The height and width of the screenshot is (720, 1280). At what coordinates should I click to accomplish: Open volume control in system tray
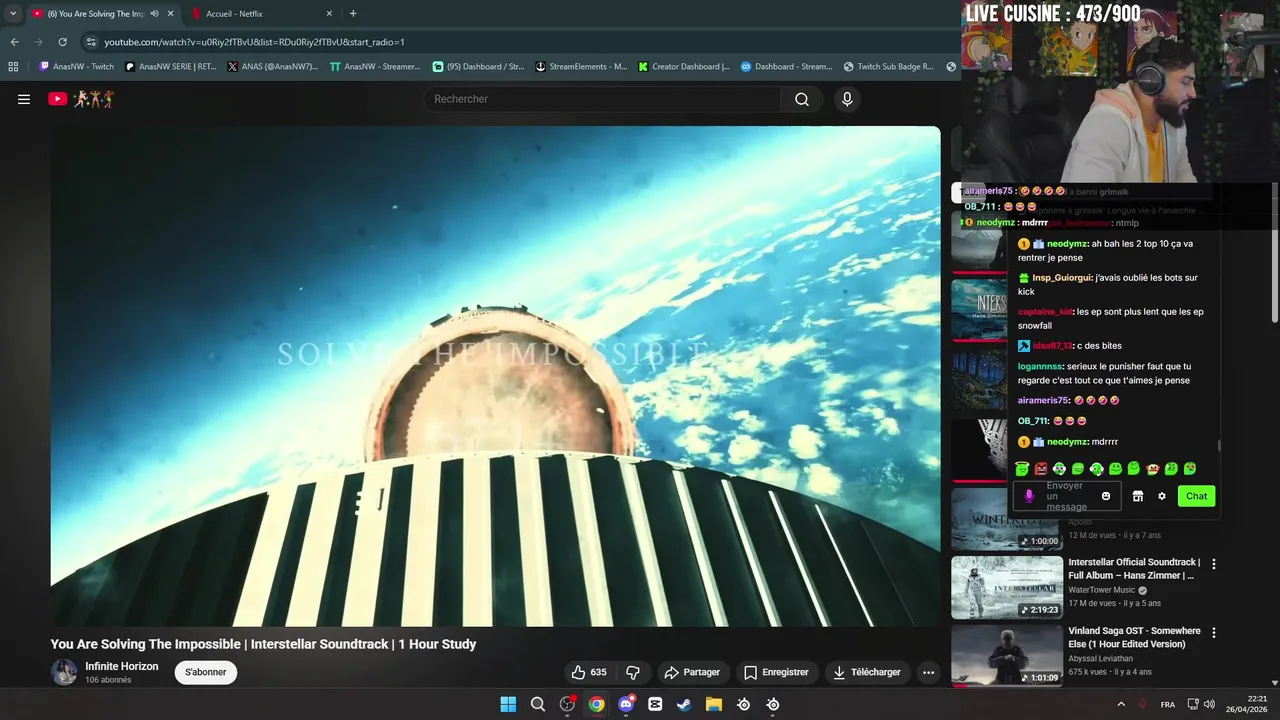[1209, 704]
